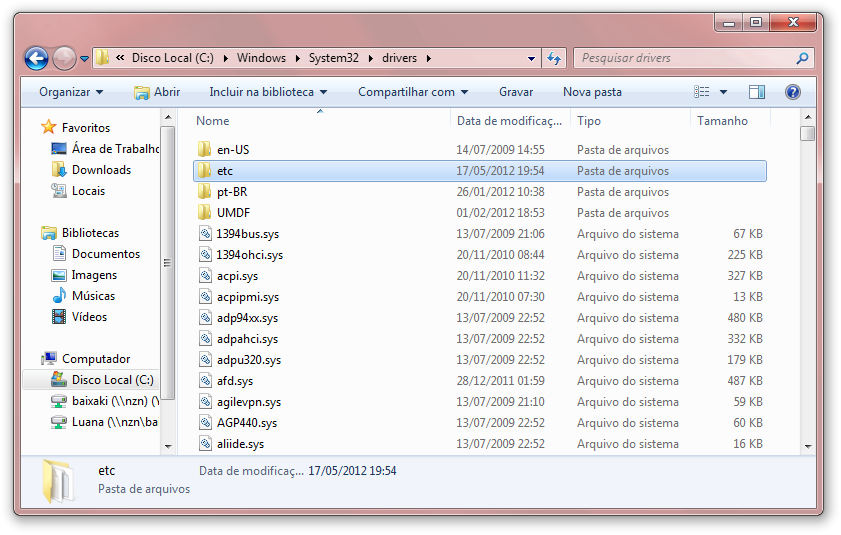
Task: Expand the arrow after 'System32' in address bar
Action: (371, 58)
